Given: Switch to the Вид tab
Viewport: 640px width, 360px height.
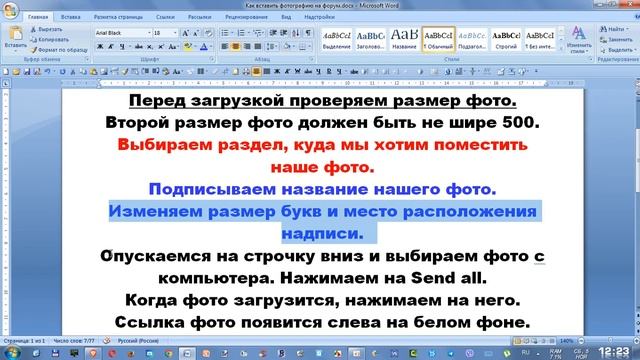Looking at the screenshot, I should (x=286, y=17).
